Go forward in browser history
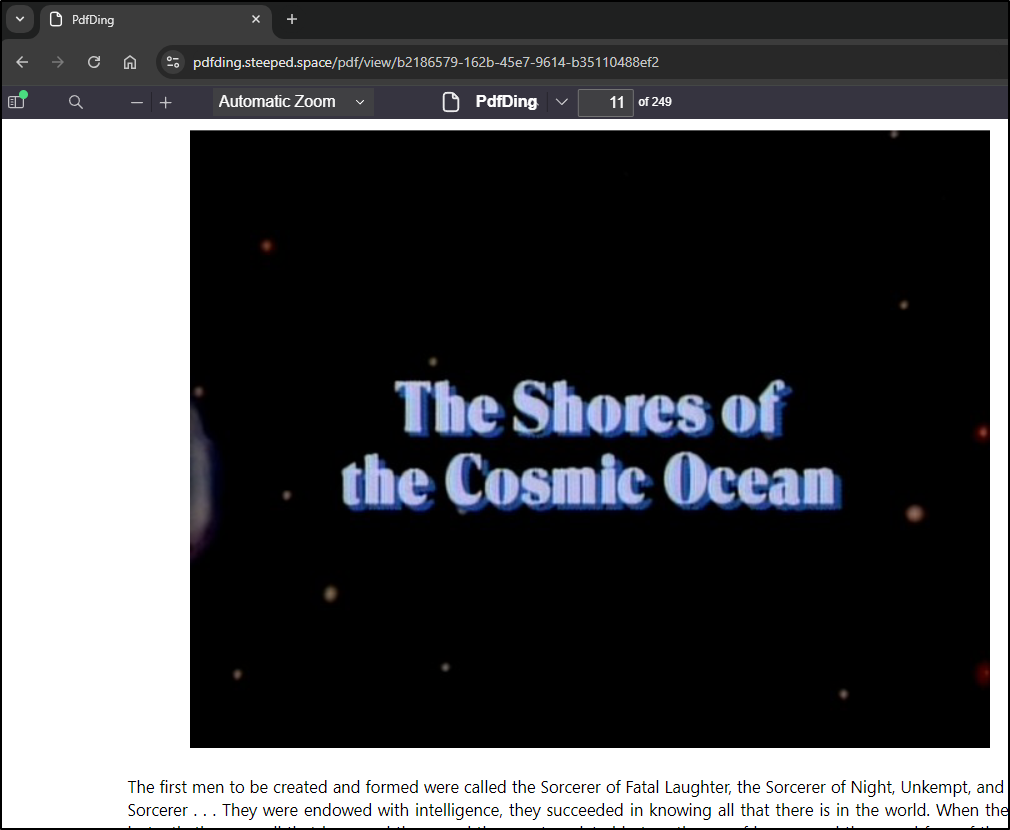The image size is (1010, 830). pyautogui.click(x=58, y=62)
